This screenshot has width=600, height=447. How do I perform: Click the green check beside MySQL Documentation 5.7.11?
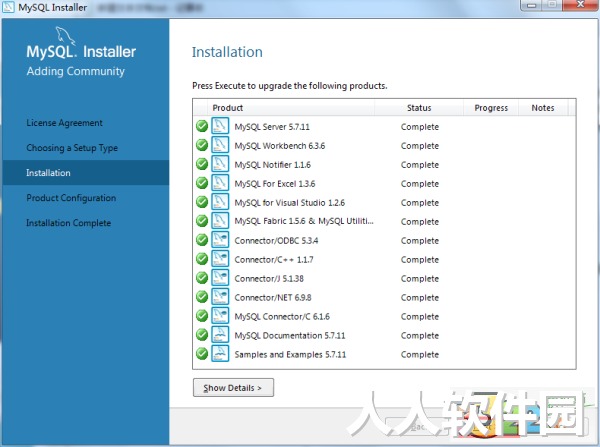pos(202,335)
